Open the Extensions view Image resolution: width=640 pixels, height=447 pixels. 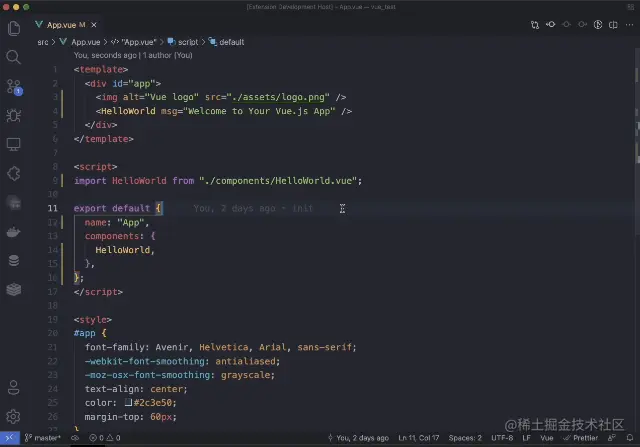13,173
